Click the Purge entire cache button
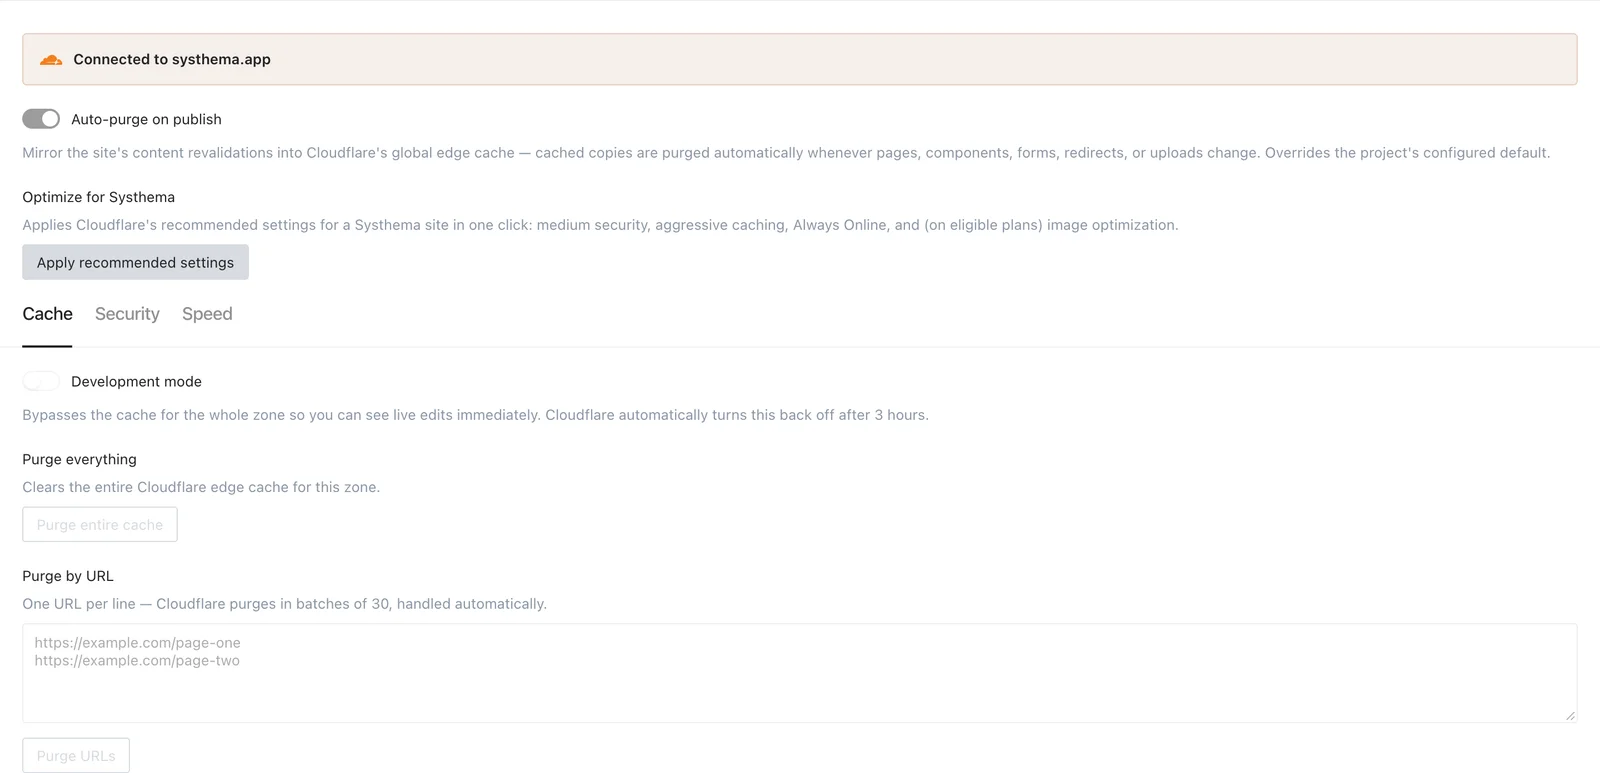This screenshot has width=1600, height=773. [x=100, y=524]
